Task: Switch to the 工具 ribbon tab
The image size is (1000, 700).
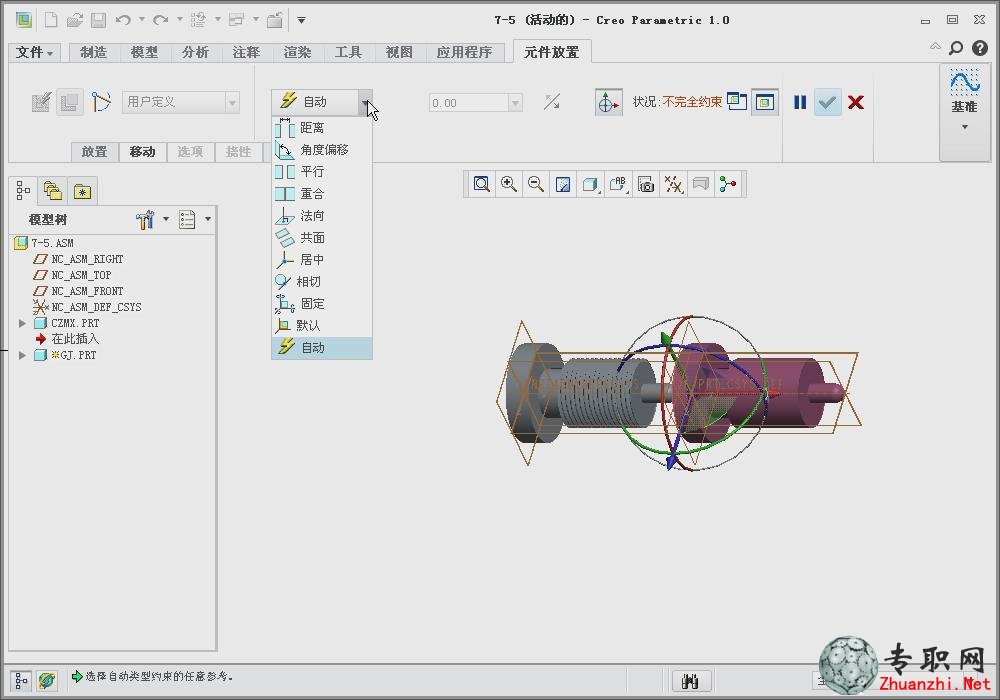Action: (348, 52)
